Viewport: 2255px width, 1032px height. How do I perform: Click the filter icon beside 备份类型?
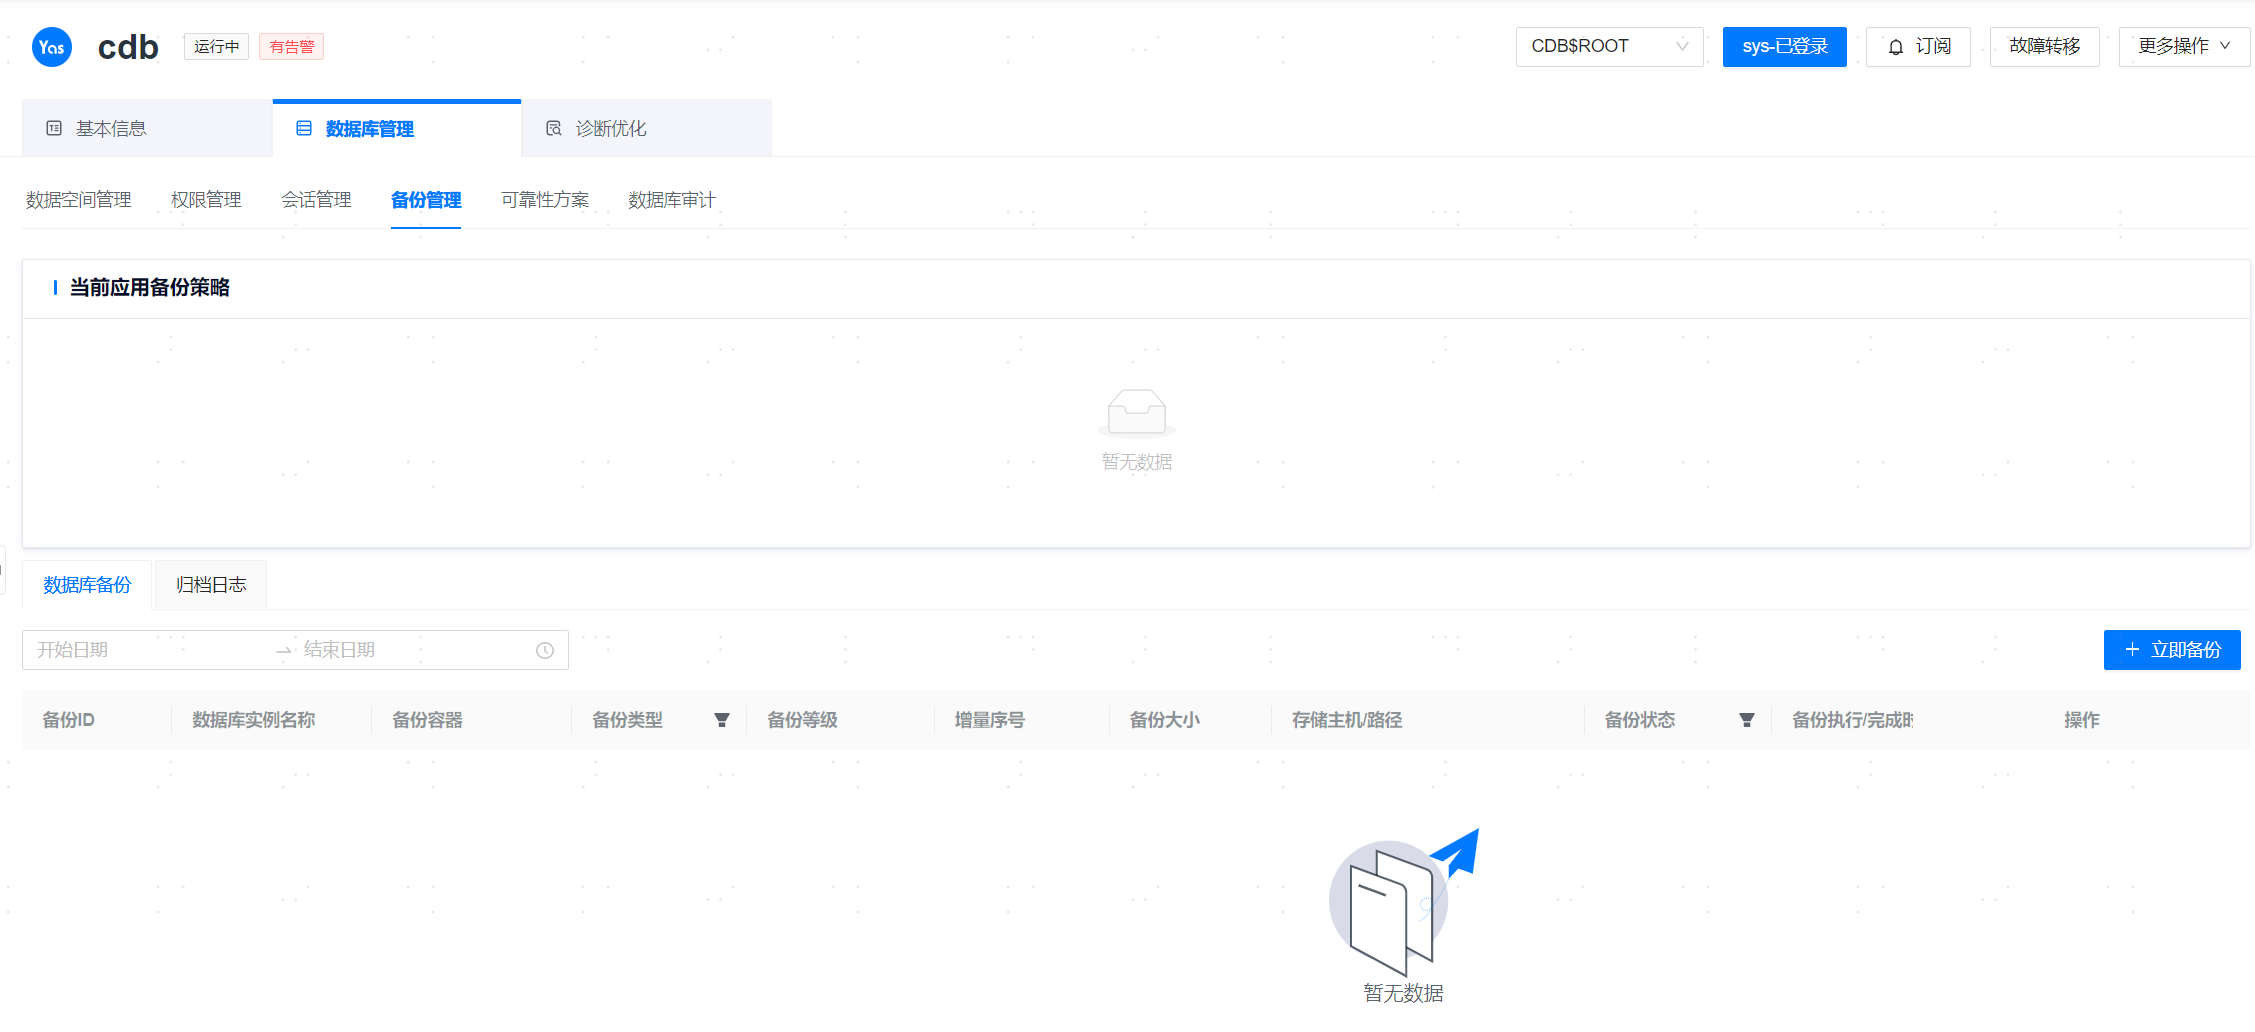(721, 720)
